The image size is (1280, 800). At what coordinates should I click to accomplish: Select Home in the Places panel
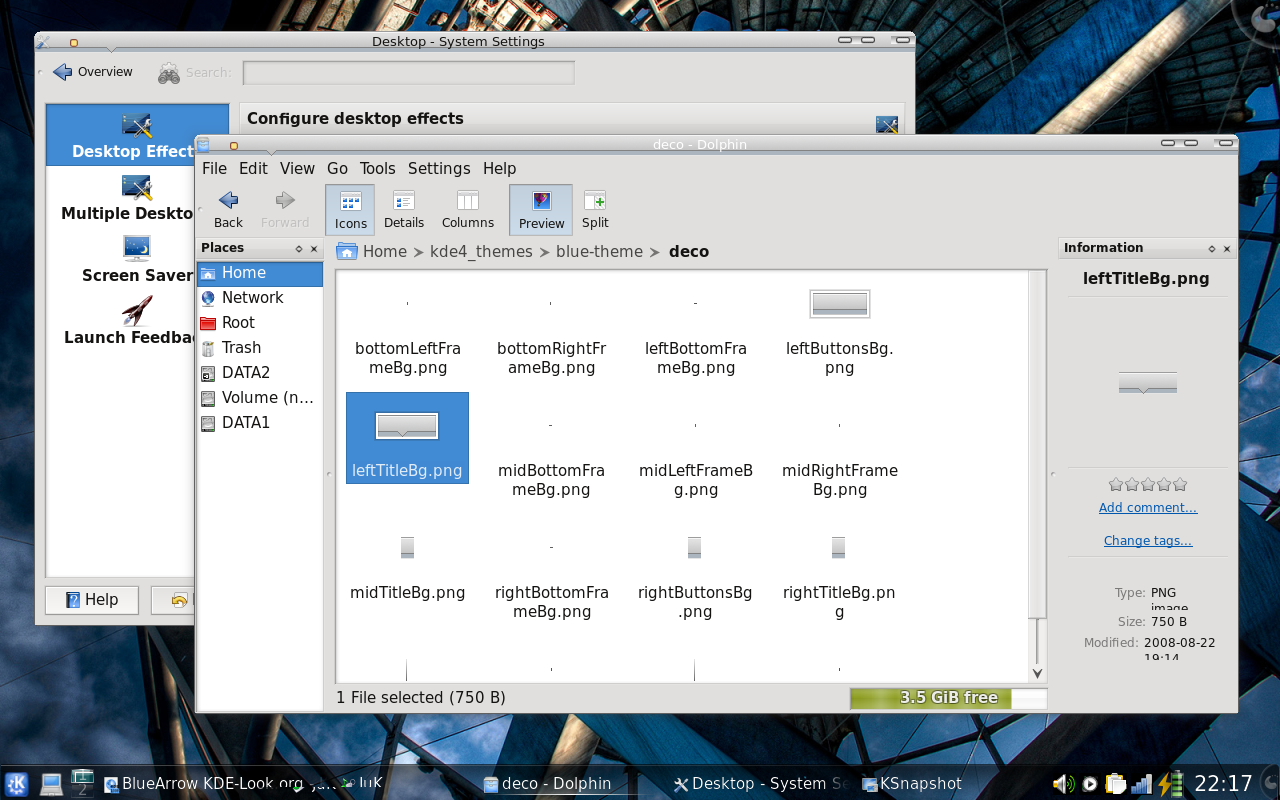tap(260, 273)
